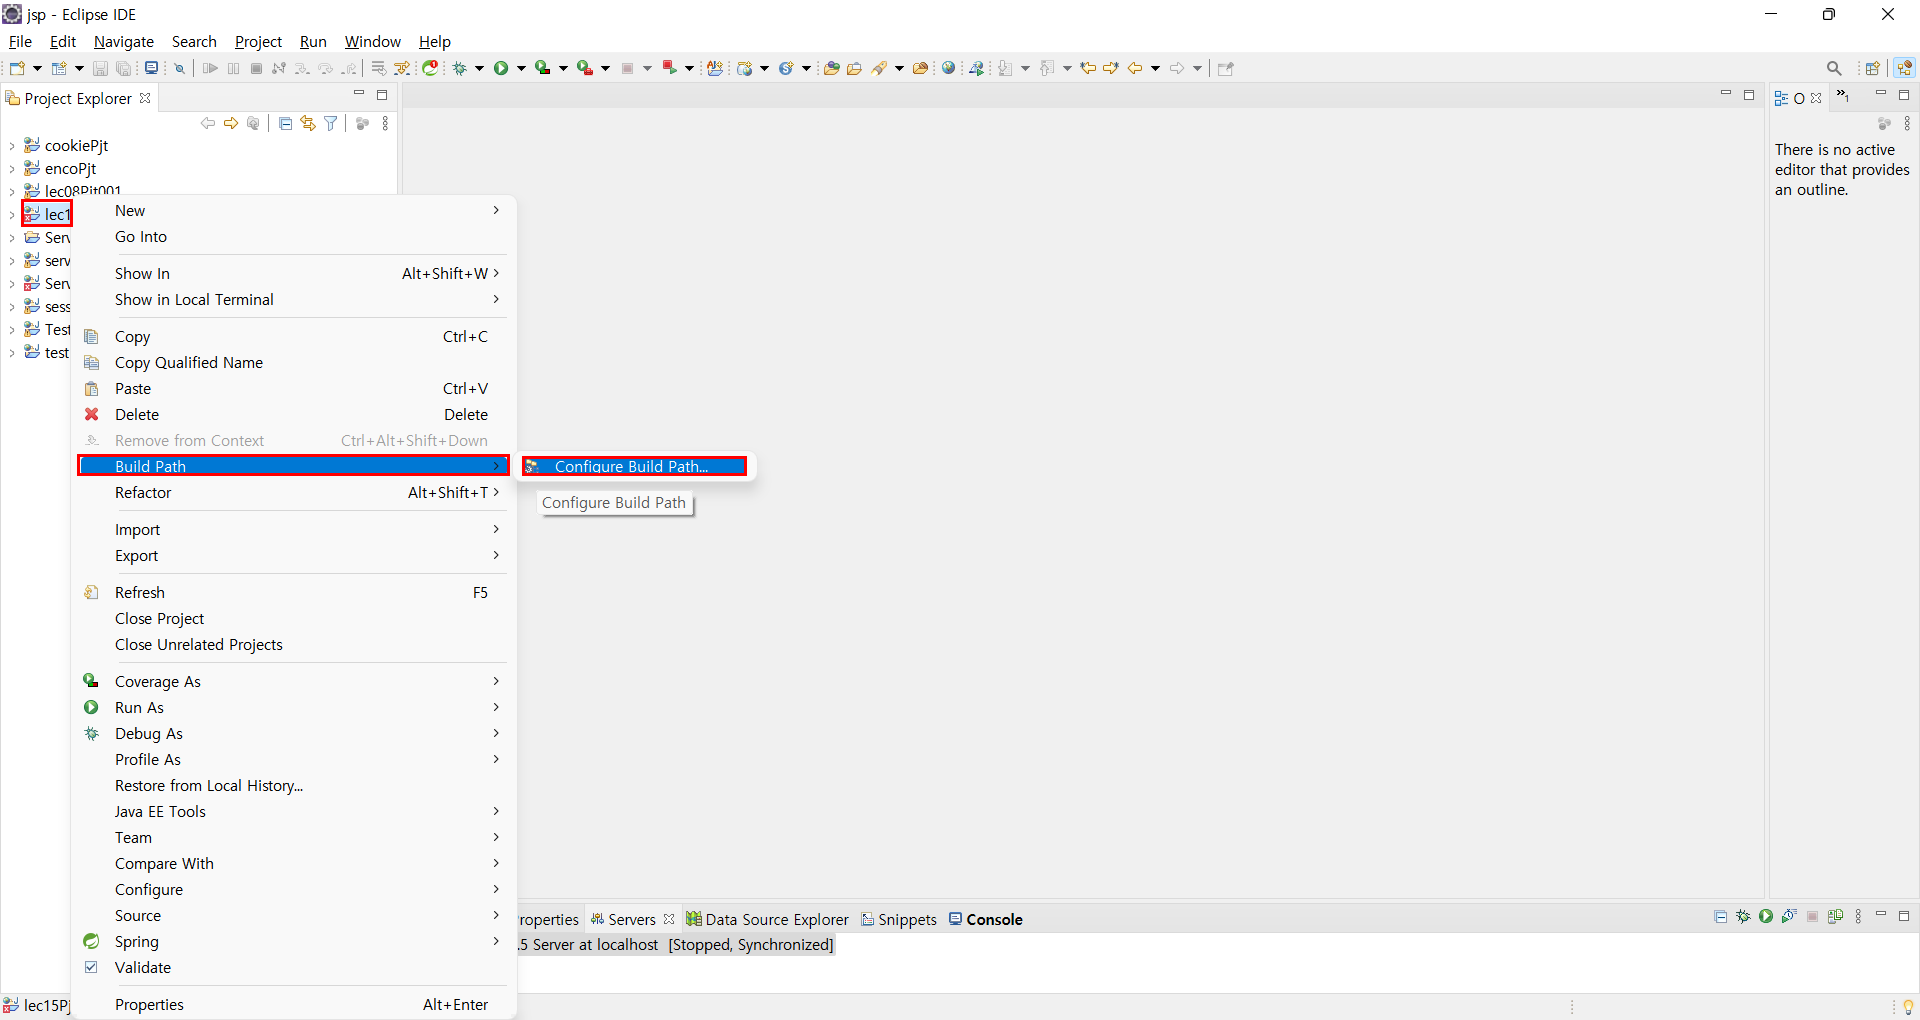This screenshot has height=1020, width=1920.
Task: Toggle Skip All Breakpoints icon
Action: tap(180, 68)
